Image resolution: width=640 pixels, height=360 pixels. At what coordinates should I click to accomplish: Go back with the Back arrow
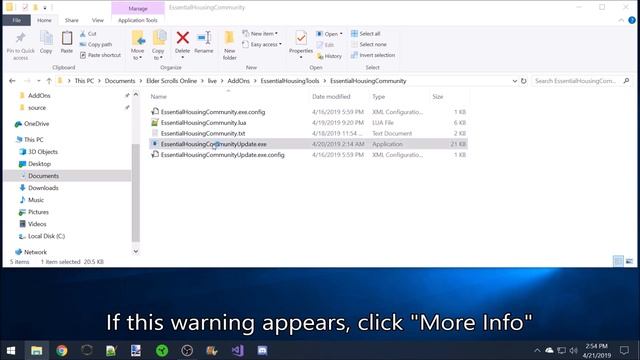12,81
